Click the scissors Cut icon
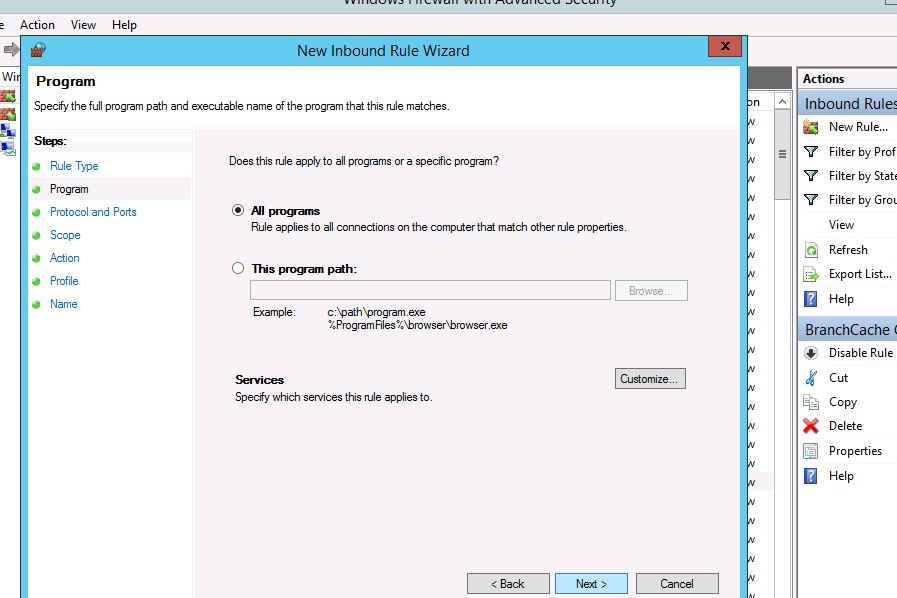The height and width of the screenshot is (598, 897). [x=811, y=378]
